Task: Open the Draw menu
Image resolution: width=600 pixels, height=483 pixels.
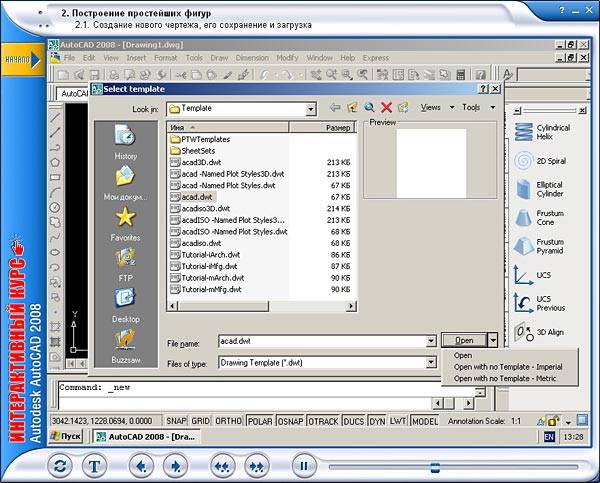Action: click(x=219, y=58)
